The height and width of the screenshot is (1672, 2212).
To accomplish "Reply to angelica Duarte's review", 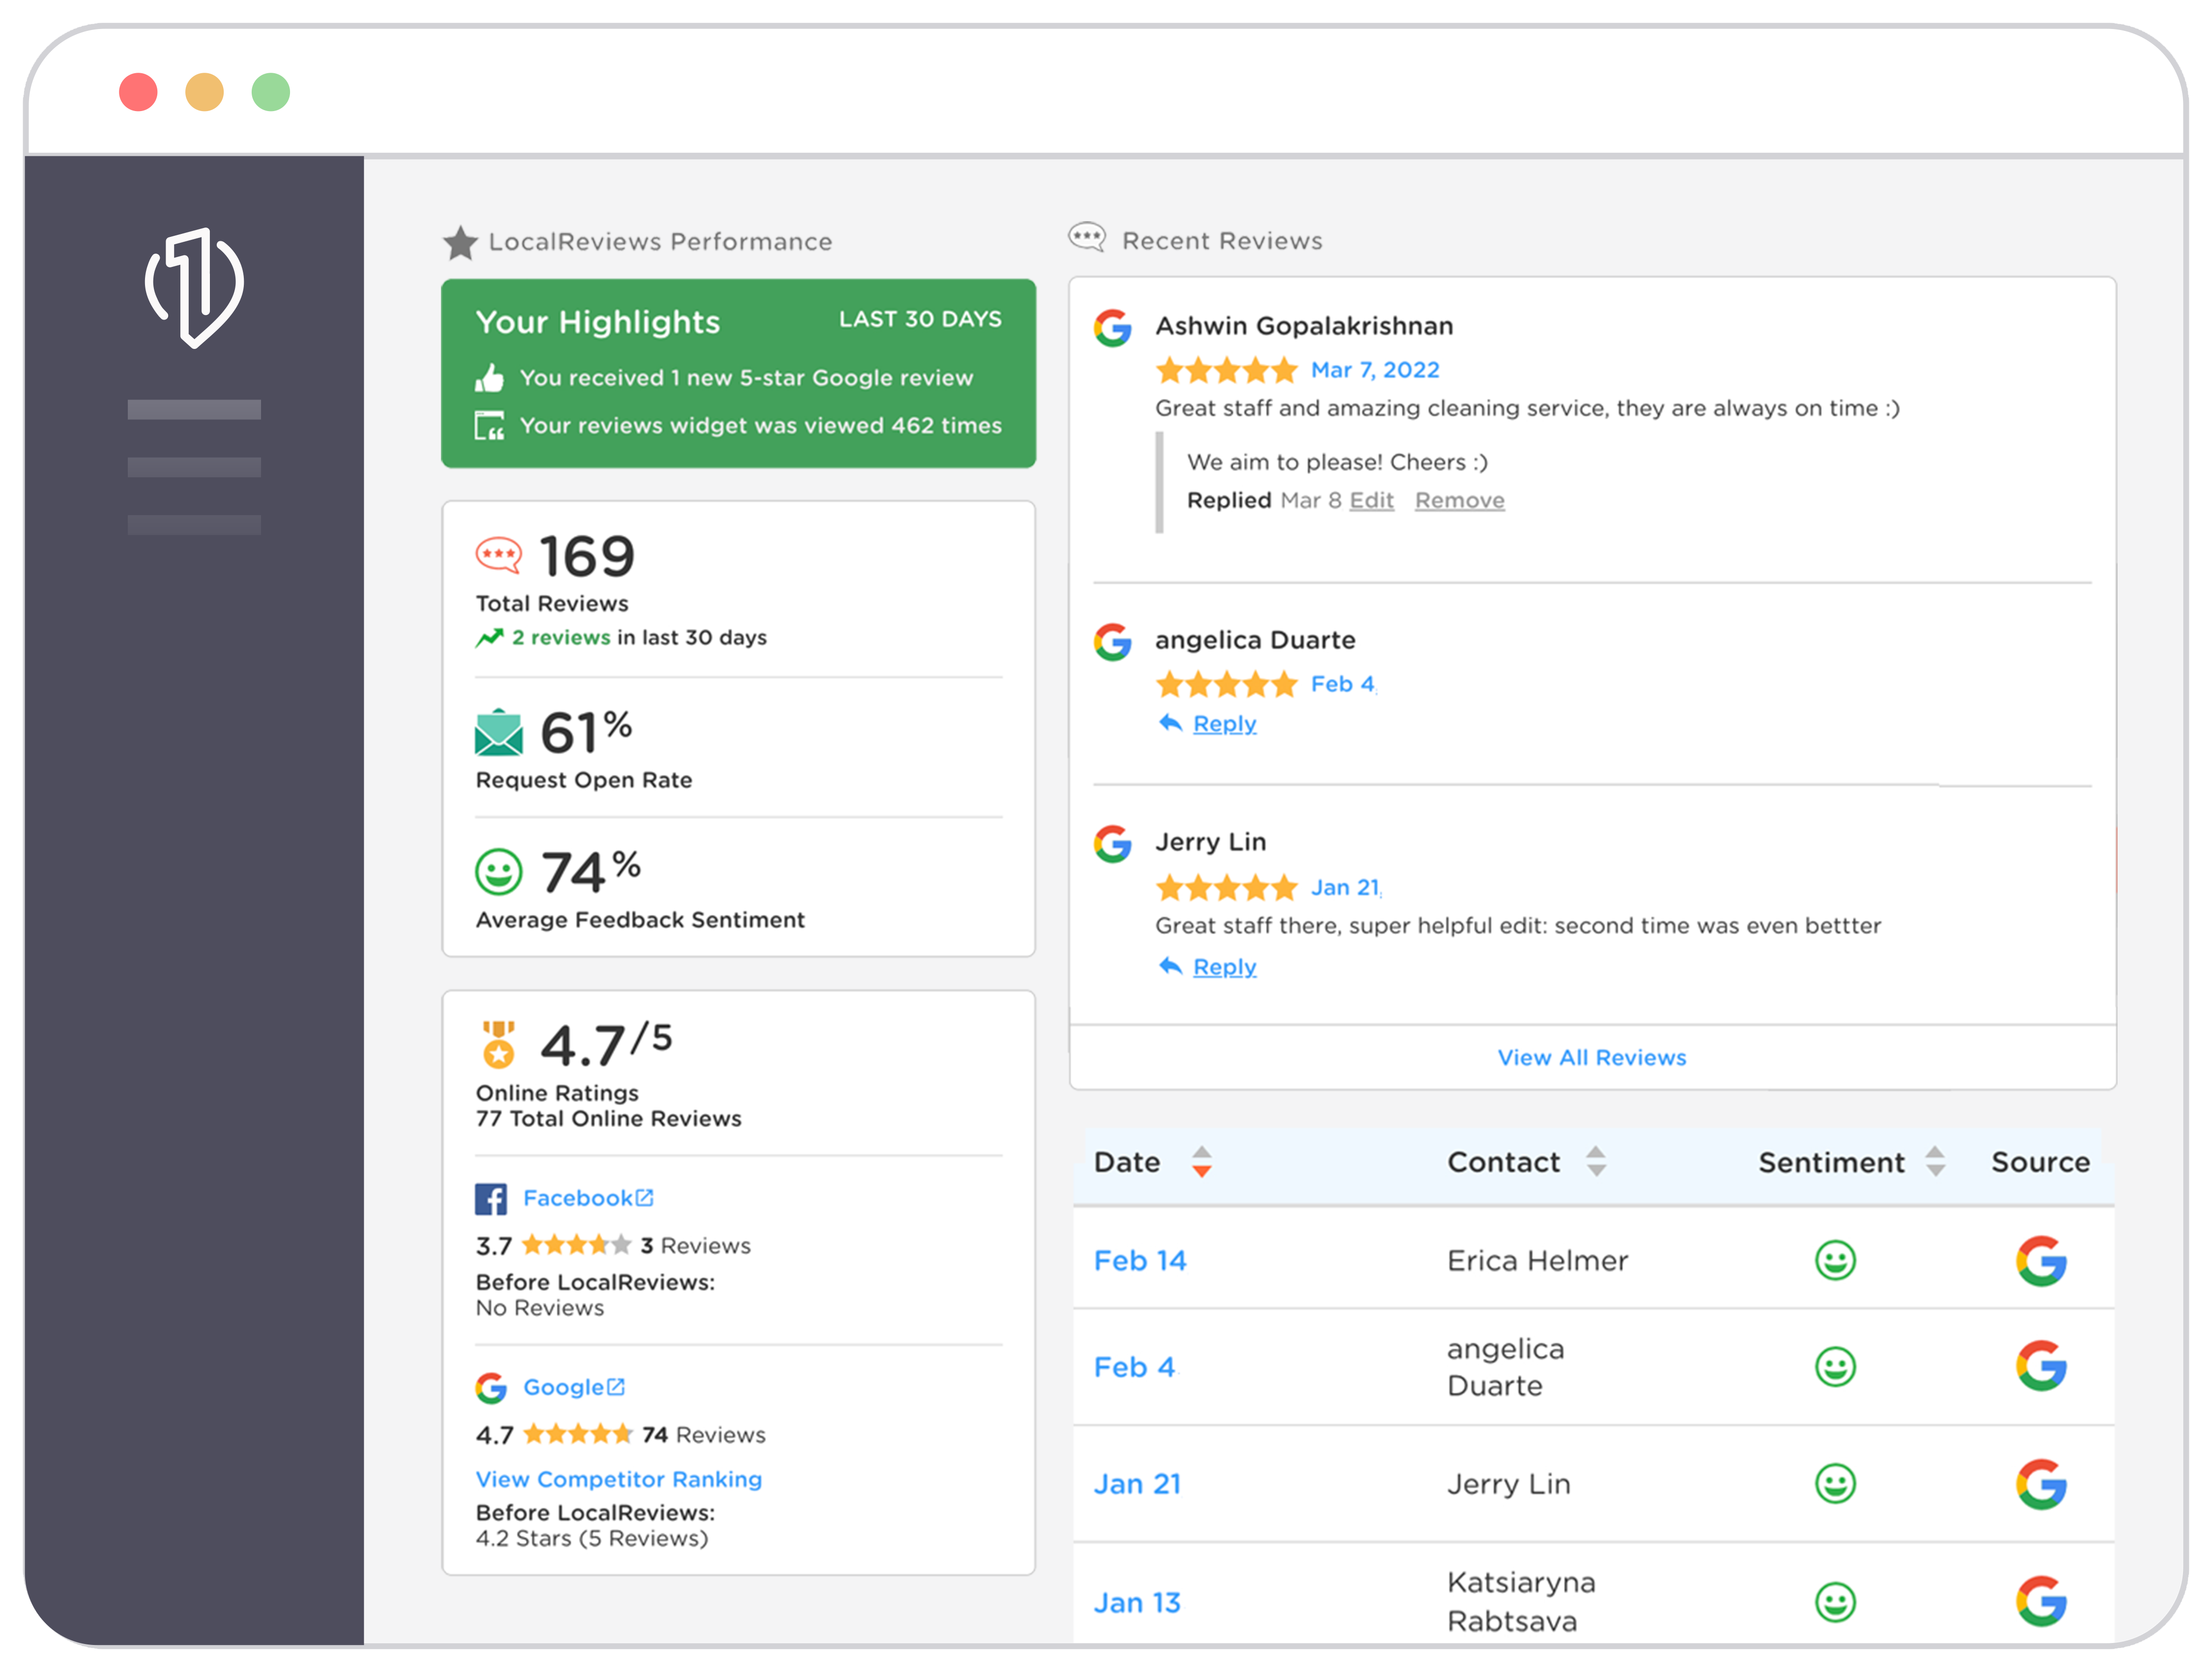I will point(1224,723).
